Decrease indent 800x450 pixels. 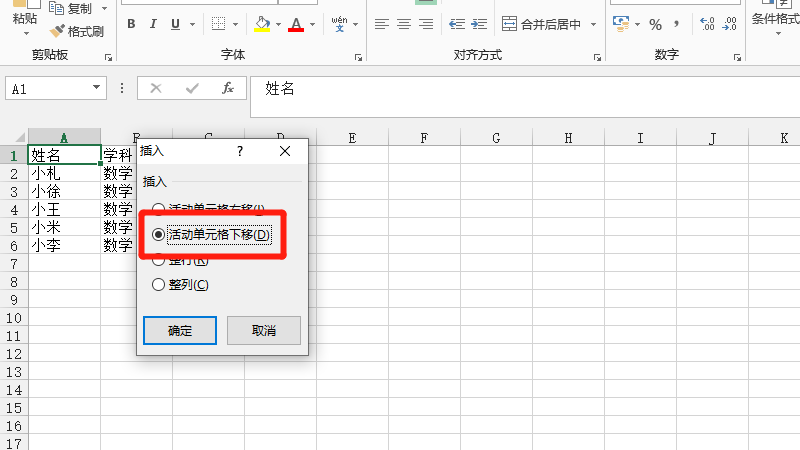(457, 24)
